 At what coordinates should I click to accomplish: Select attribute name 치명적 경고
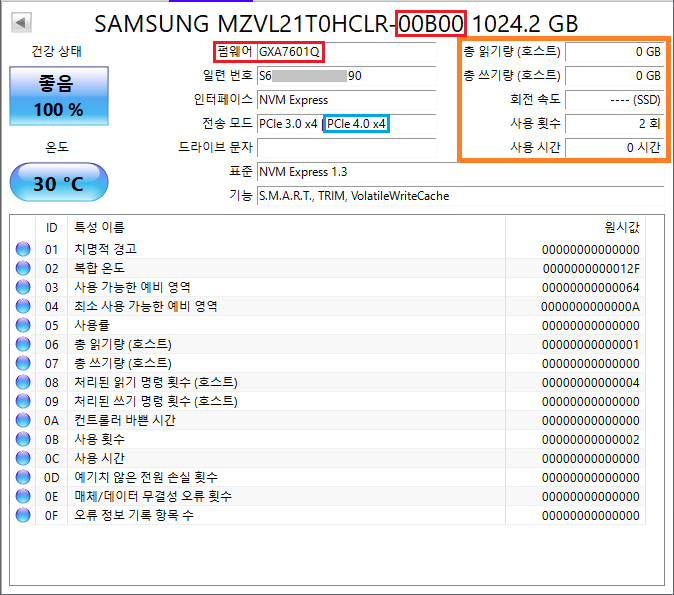click(x=105, y=249)
